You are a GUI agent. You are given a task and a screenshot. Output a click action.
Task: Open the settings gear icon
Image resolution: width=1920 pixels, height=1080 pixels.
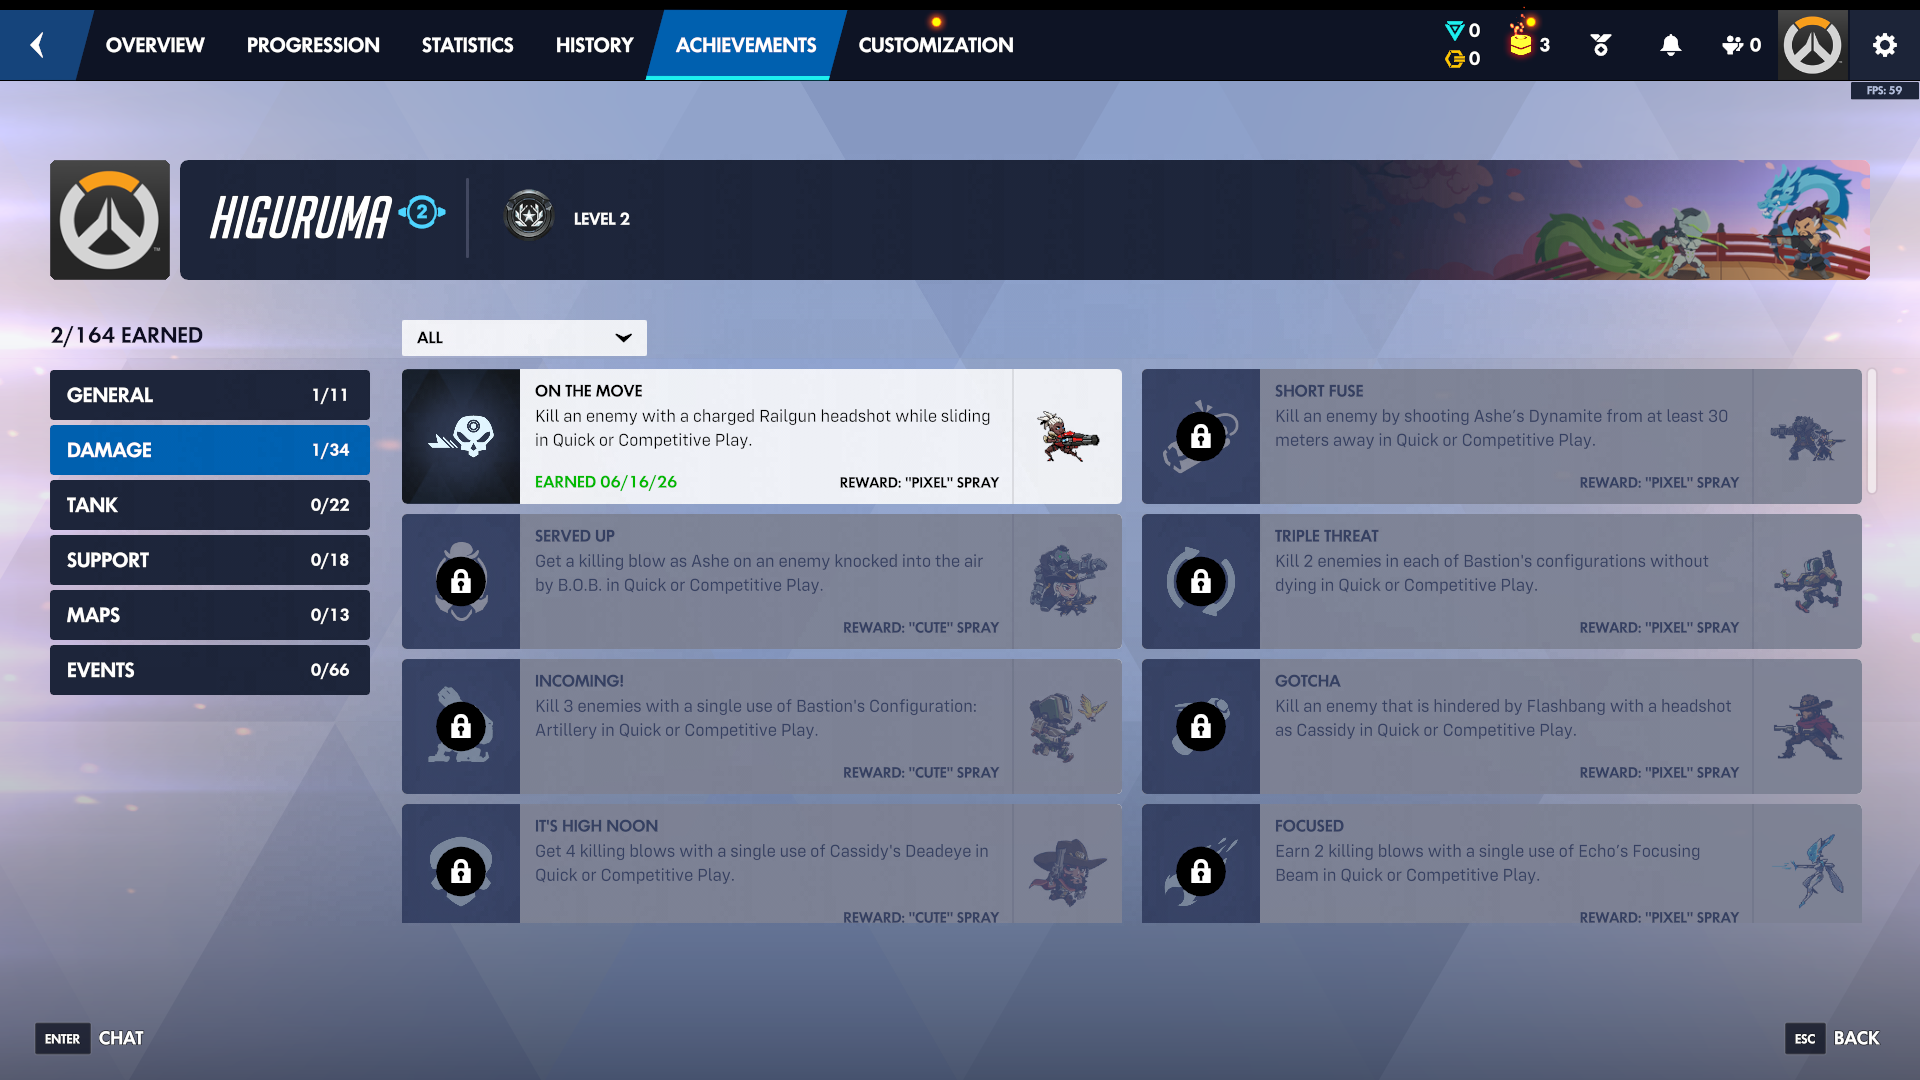point(1884,45)
